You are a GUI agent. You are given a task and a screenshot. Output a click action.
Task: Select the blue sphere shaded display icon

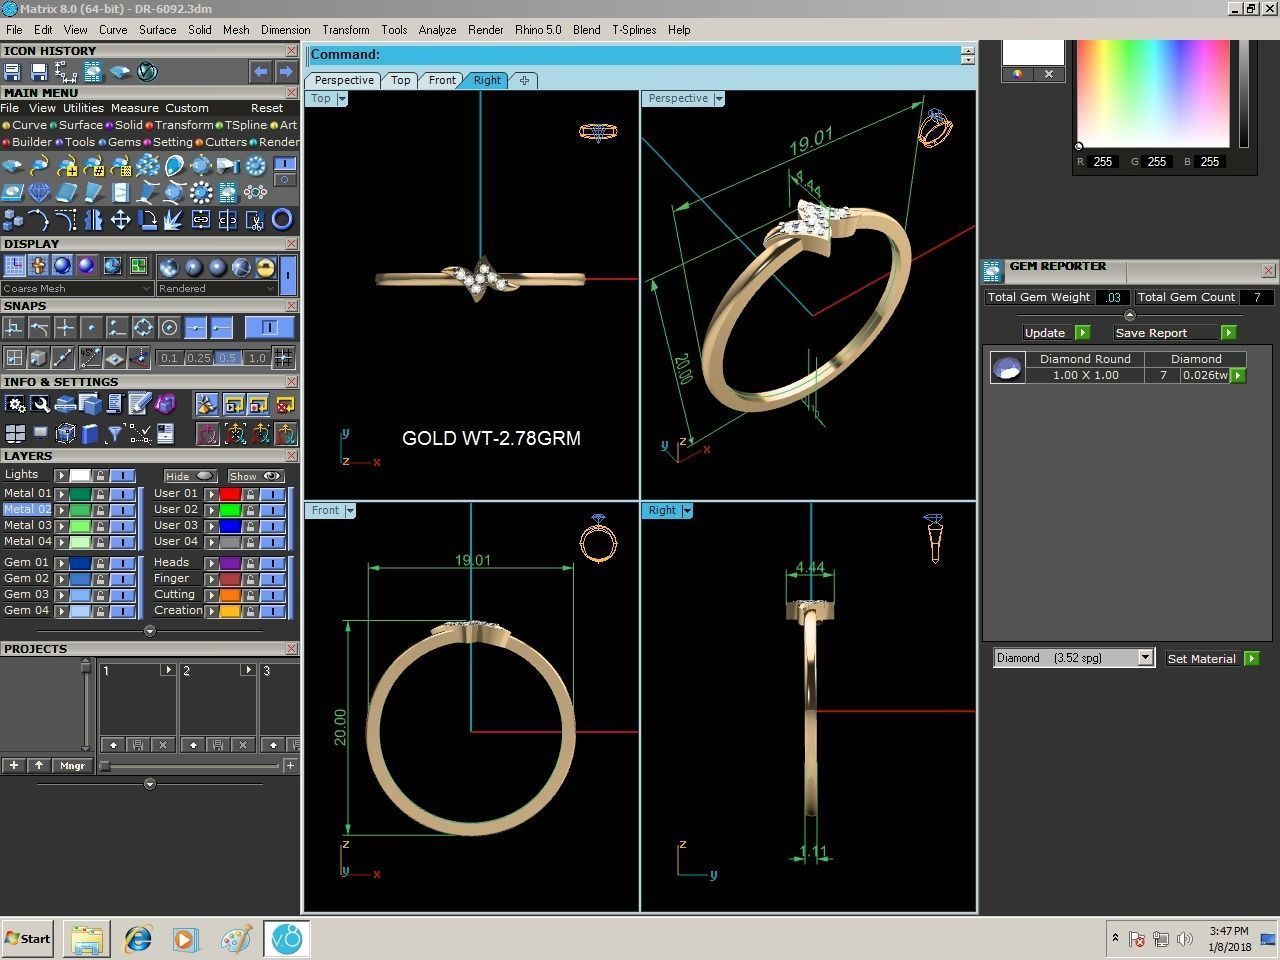62,266
